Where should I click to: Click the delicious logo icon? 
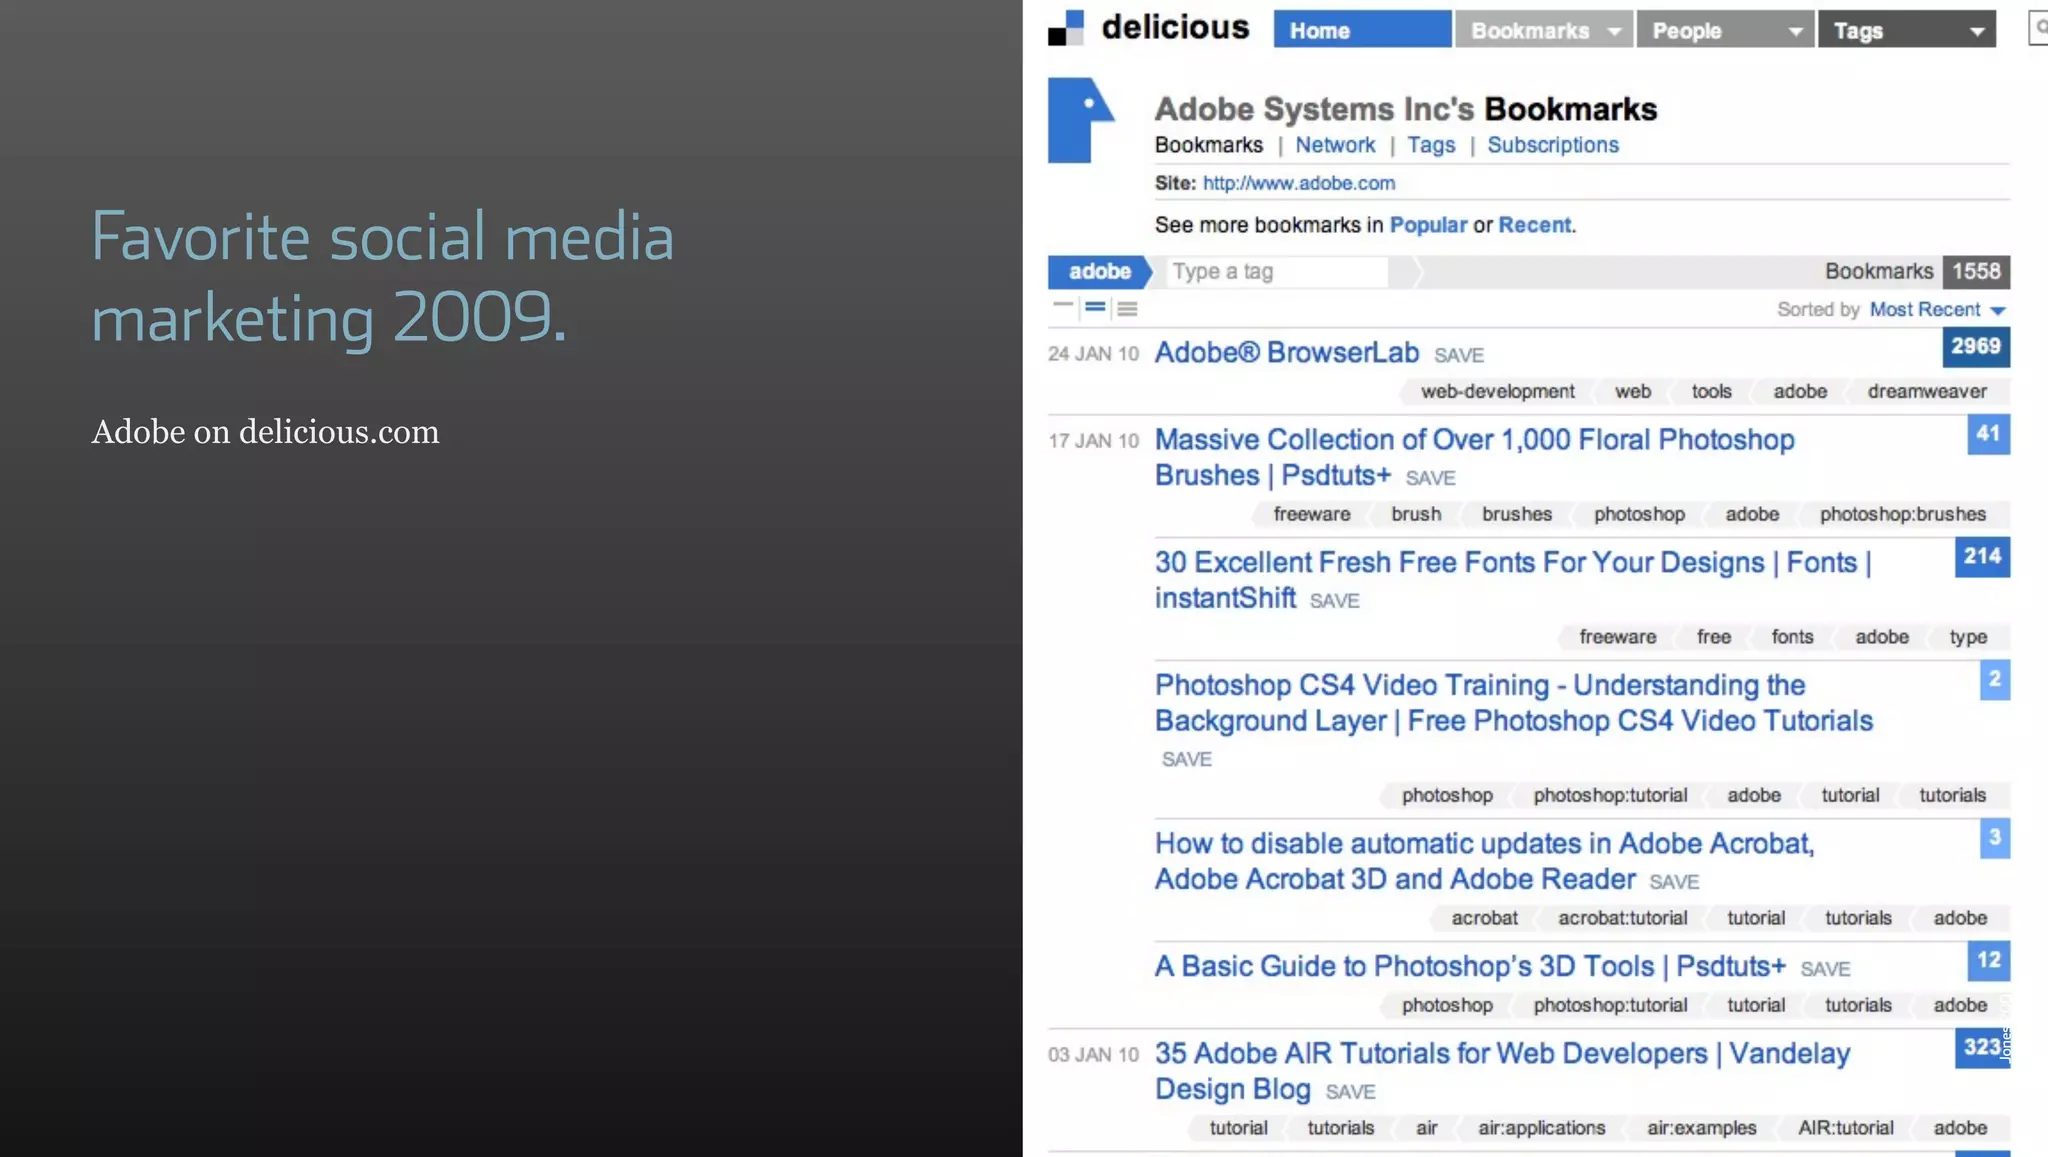(1066, 28)
